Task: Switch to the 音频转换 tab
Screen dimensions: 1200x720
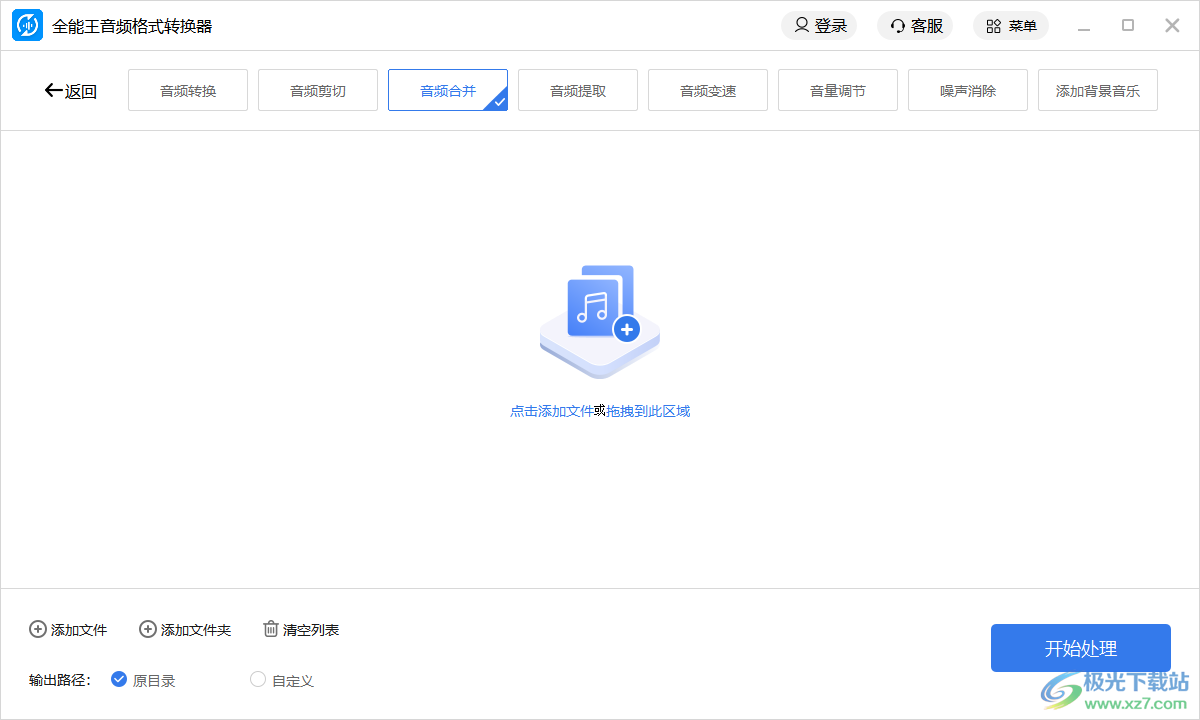Action: (187, 90)
